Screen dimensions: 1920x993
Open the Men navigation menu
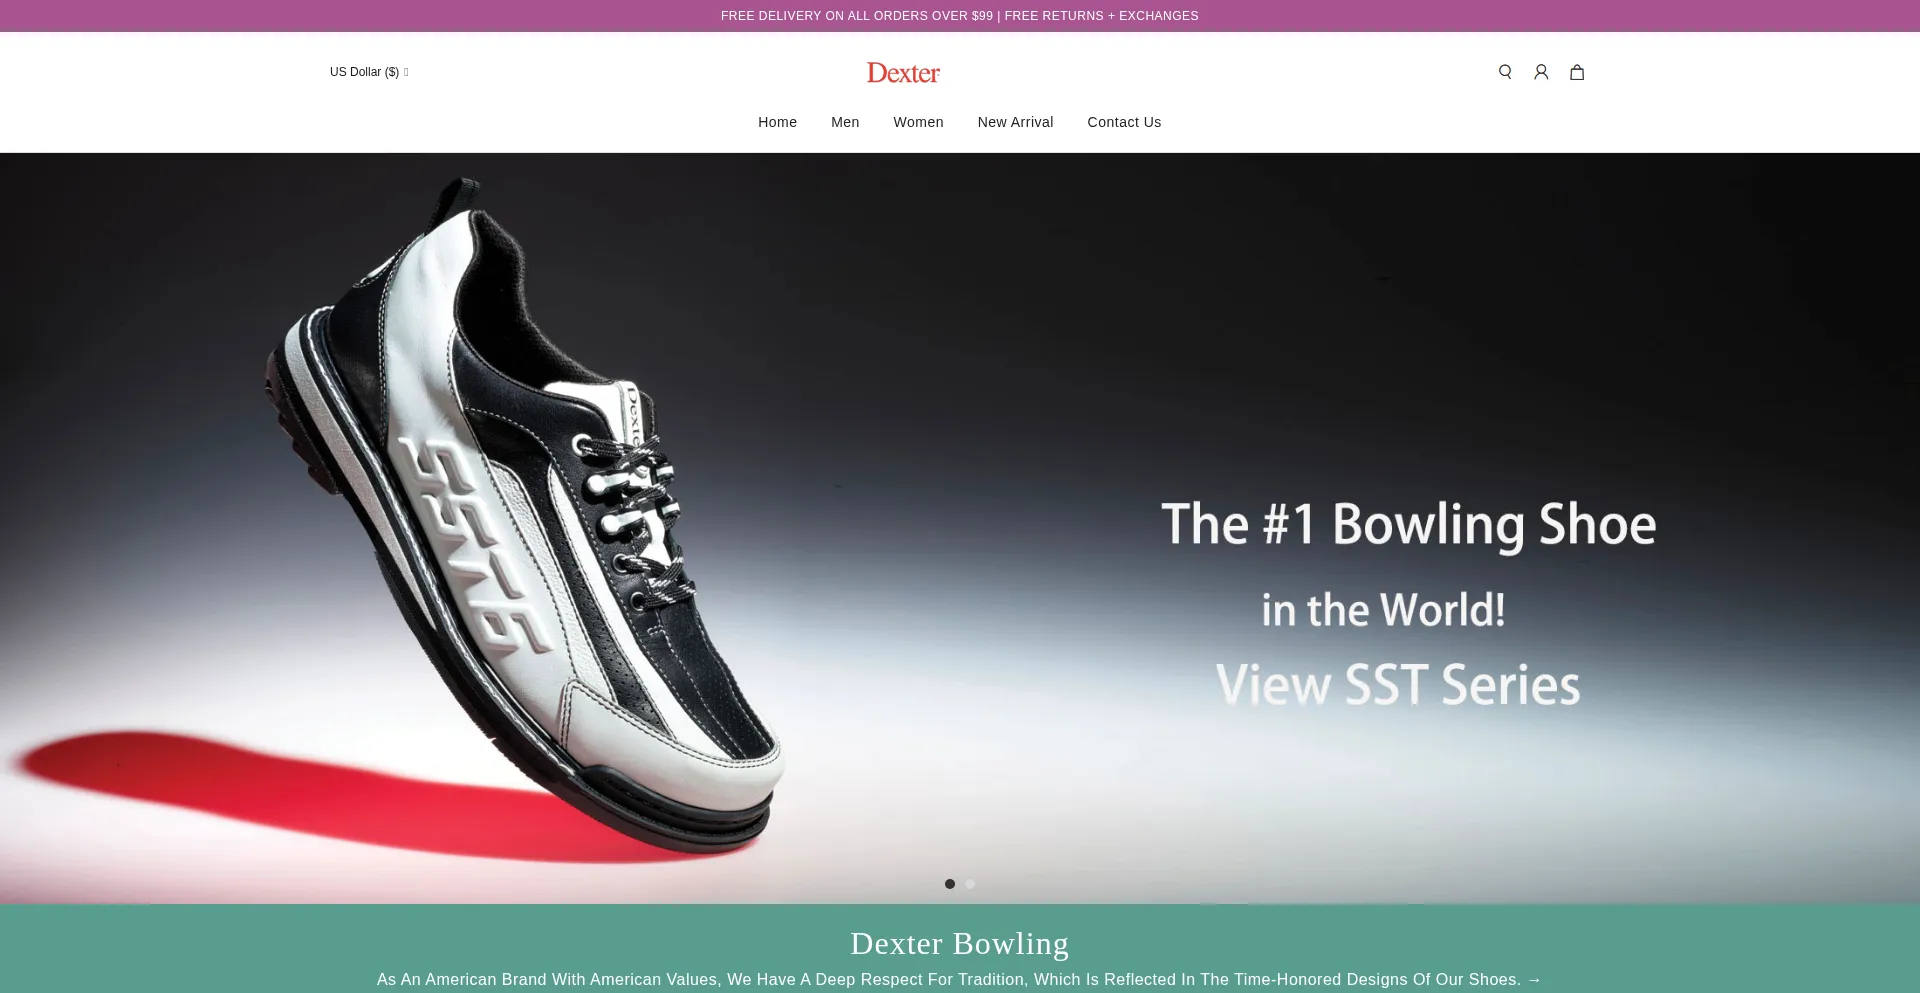pyautogui.click(x=845, y=122)
